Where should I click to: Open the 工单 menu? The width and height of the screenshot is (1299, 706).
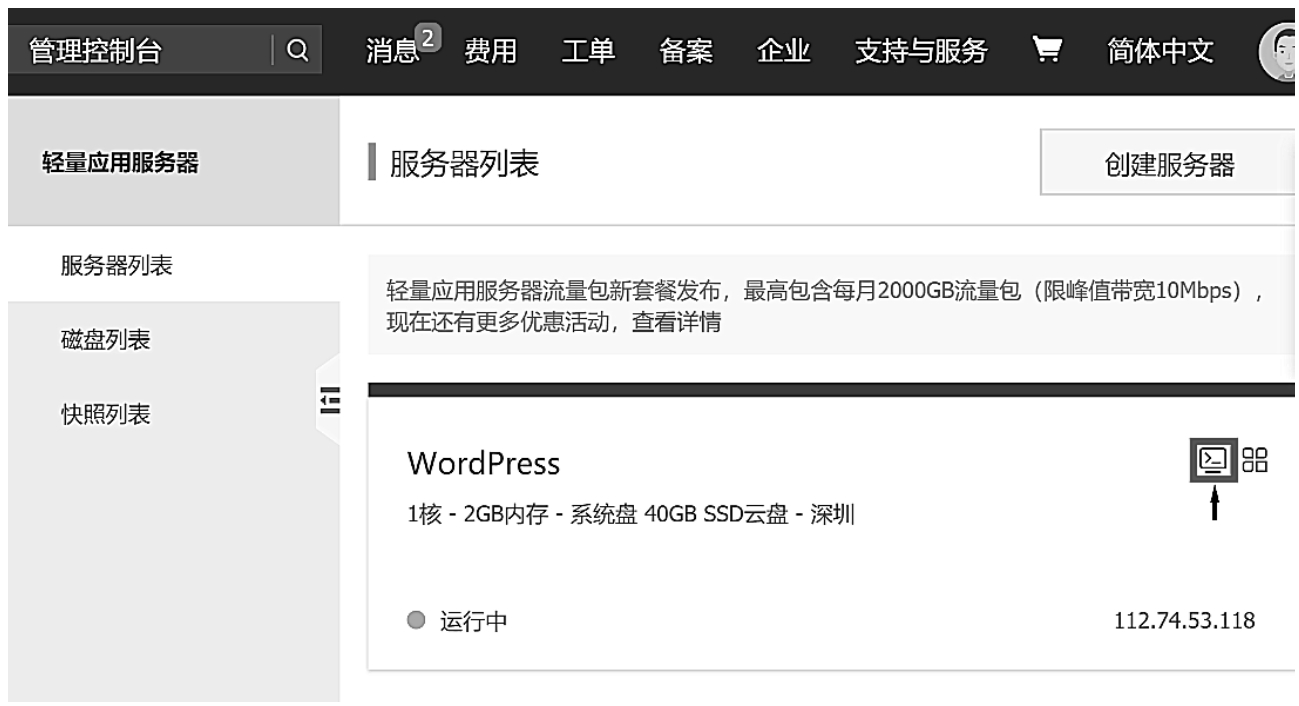588,52
